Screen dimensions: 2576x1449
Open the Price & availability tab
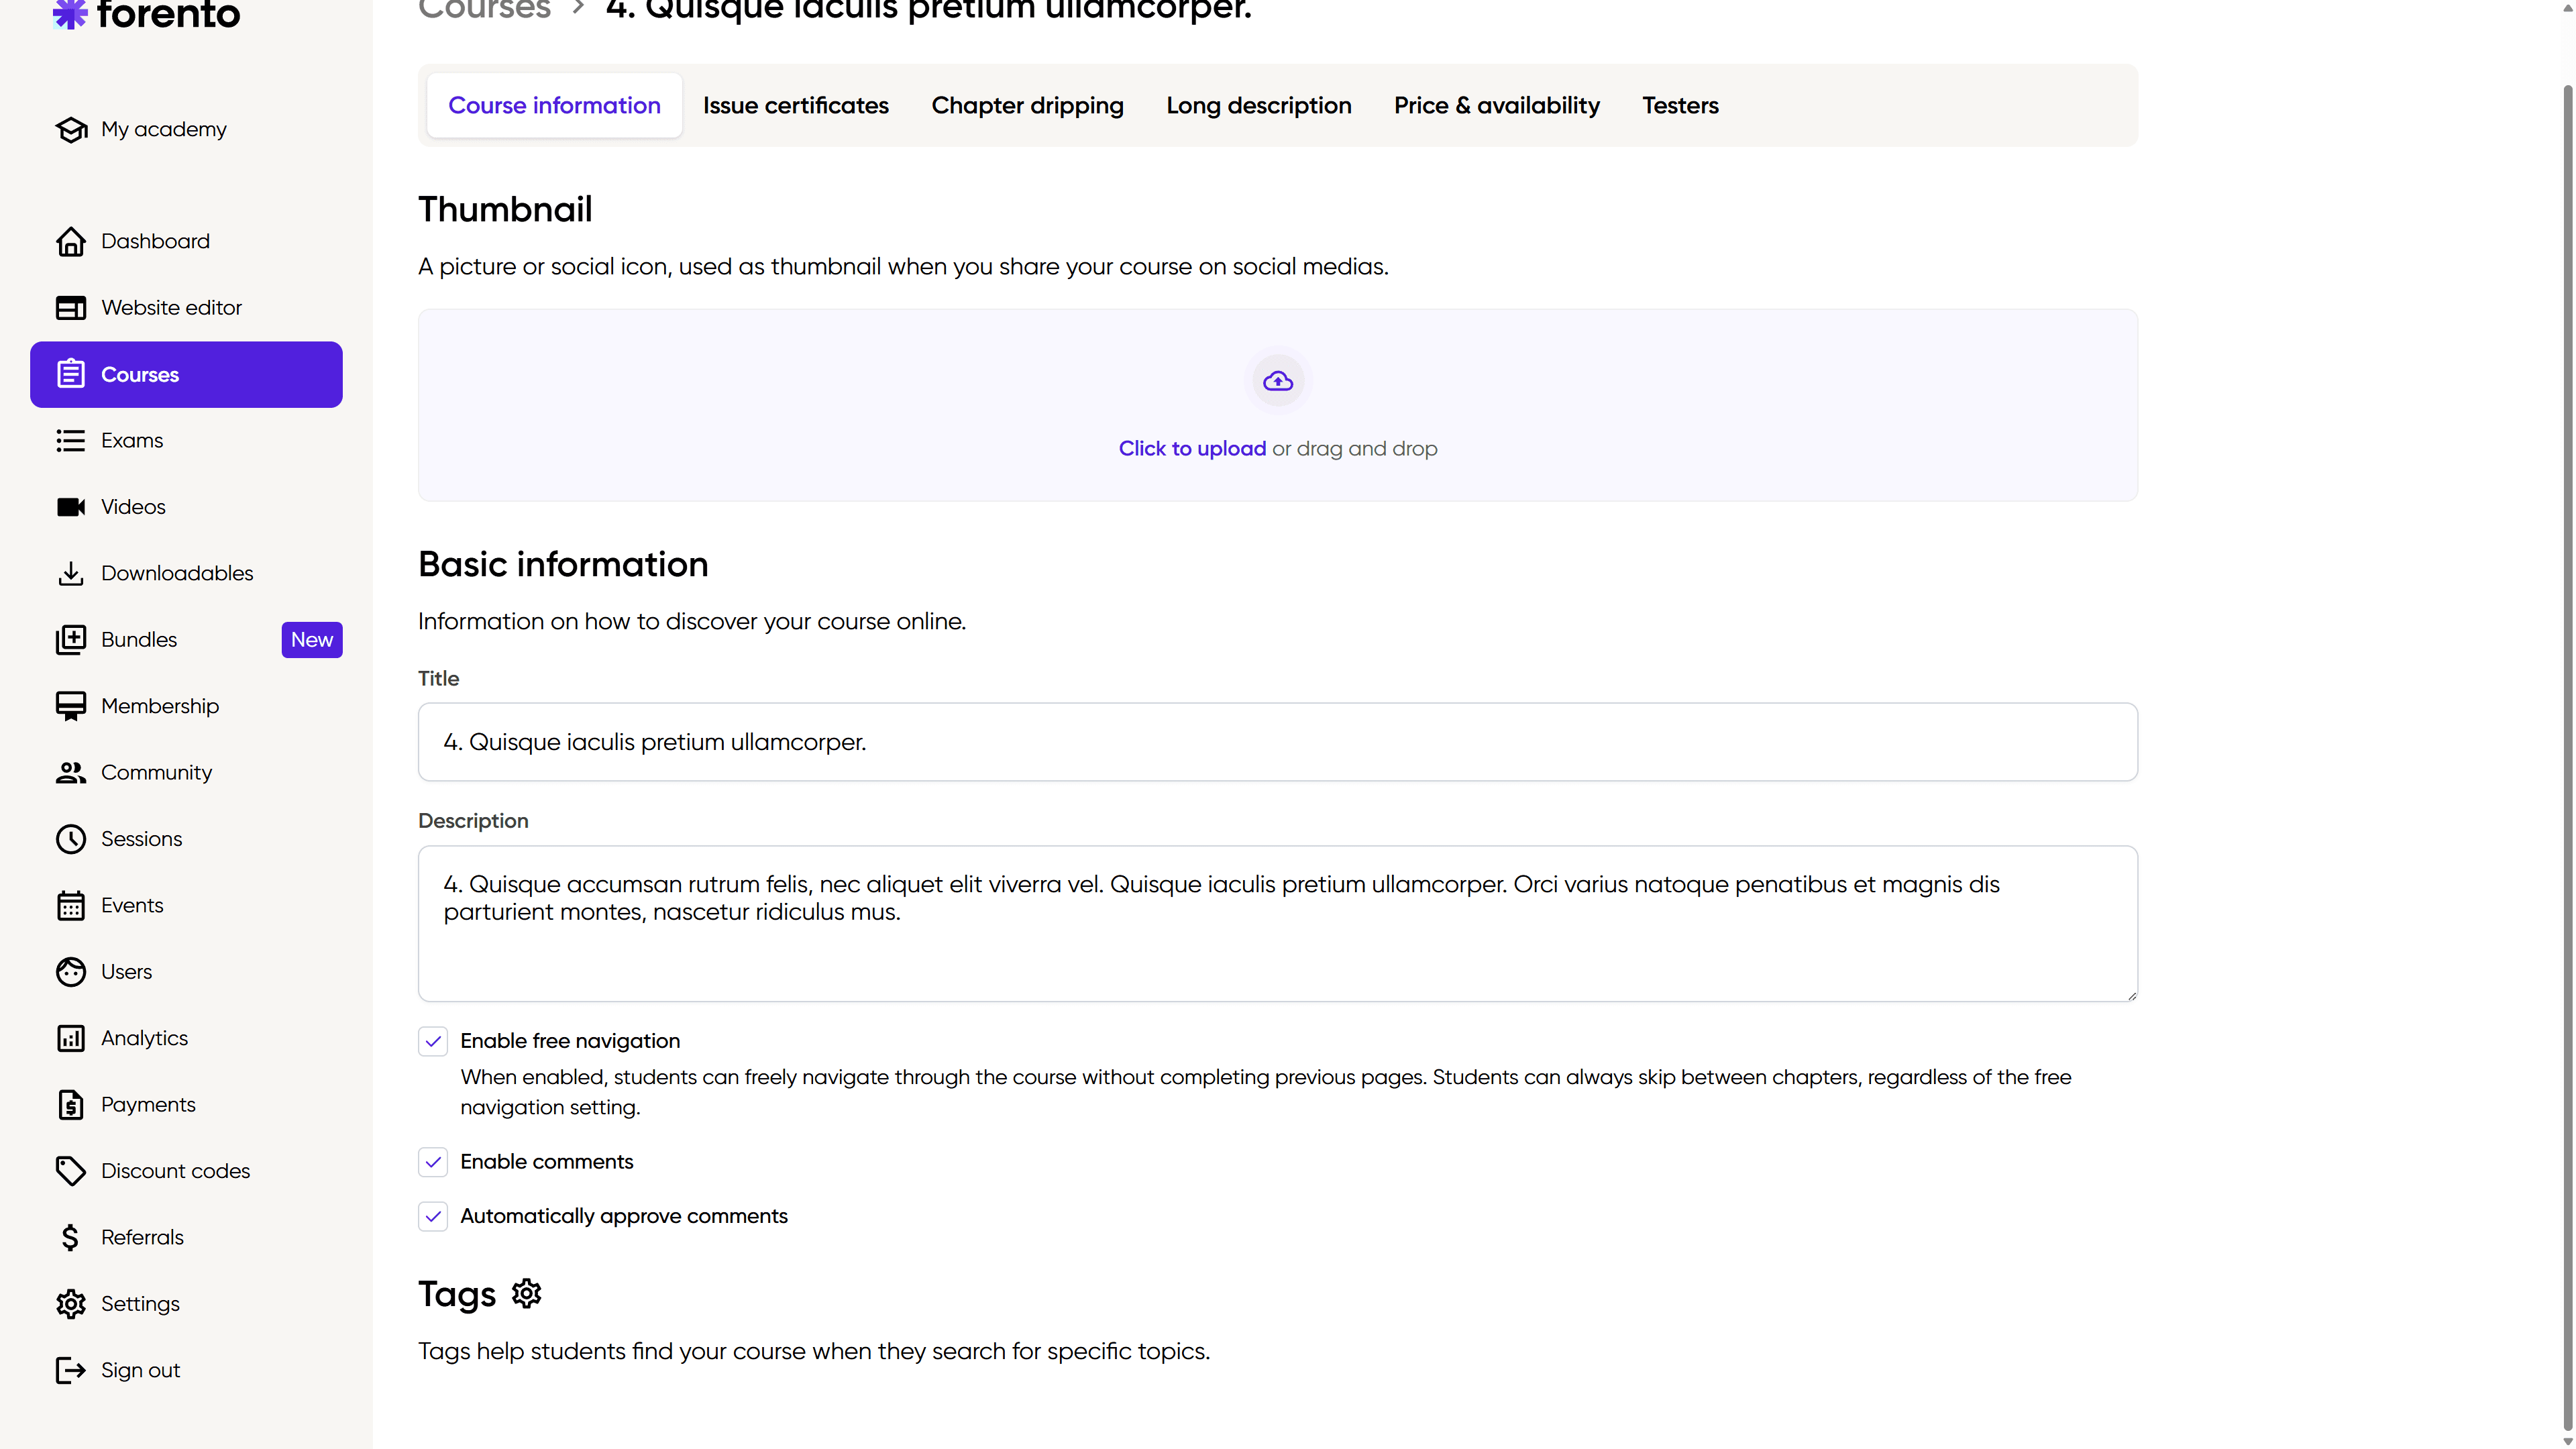click(1496, 105)
